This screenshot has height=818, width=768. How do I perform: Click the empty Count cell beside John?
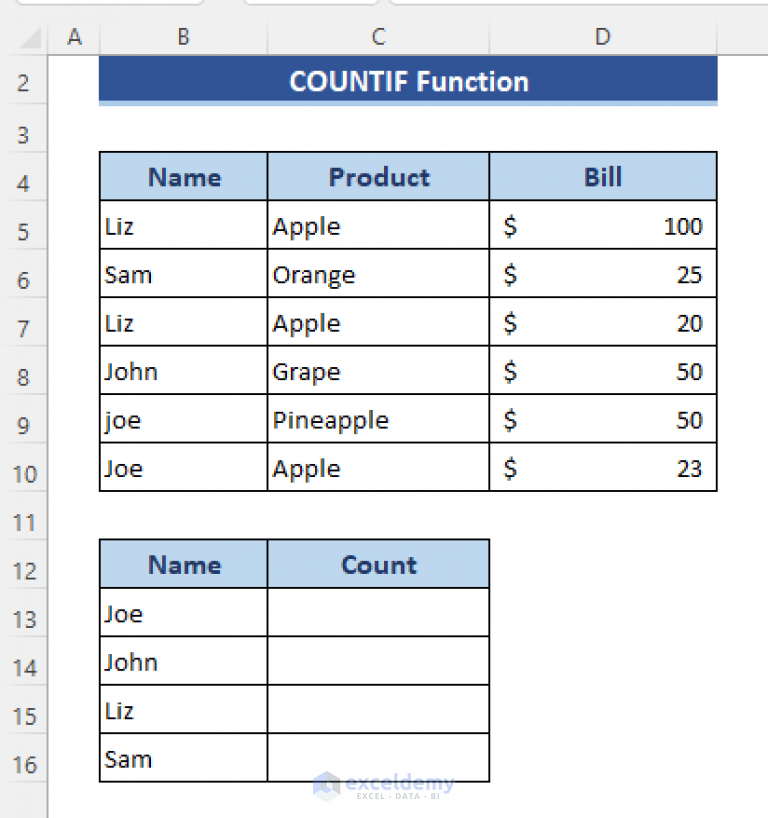click(x=378, y=661)
